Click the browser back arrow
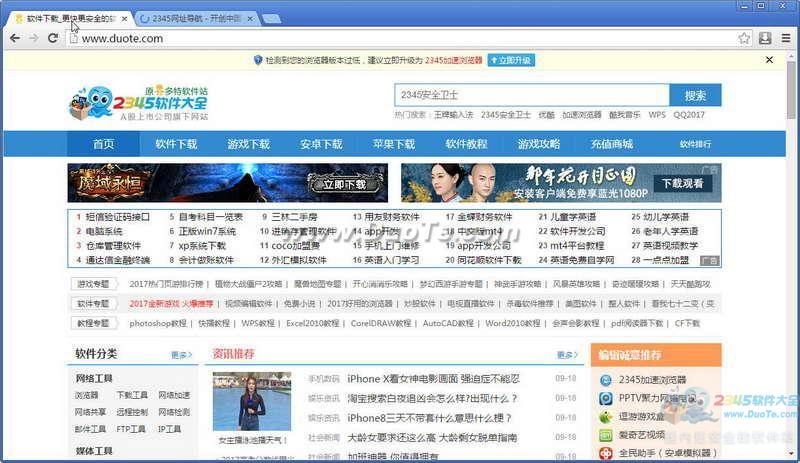Screen dimensions: 800x463 (13, 38)
